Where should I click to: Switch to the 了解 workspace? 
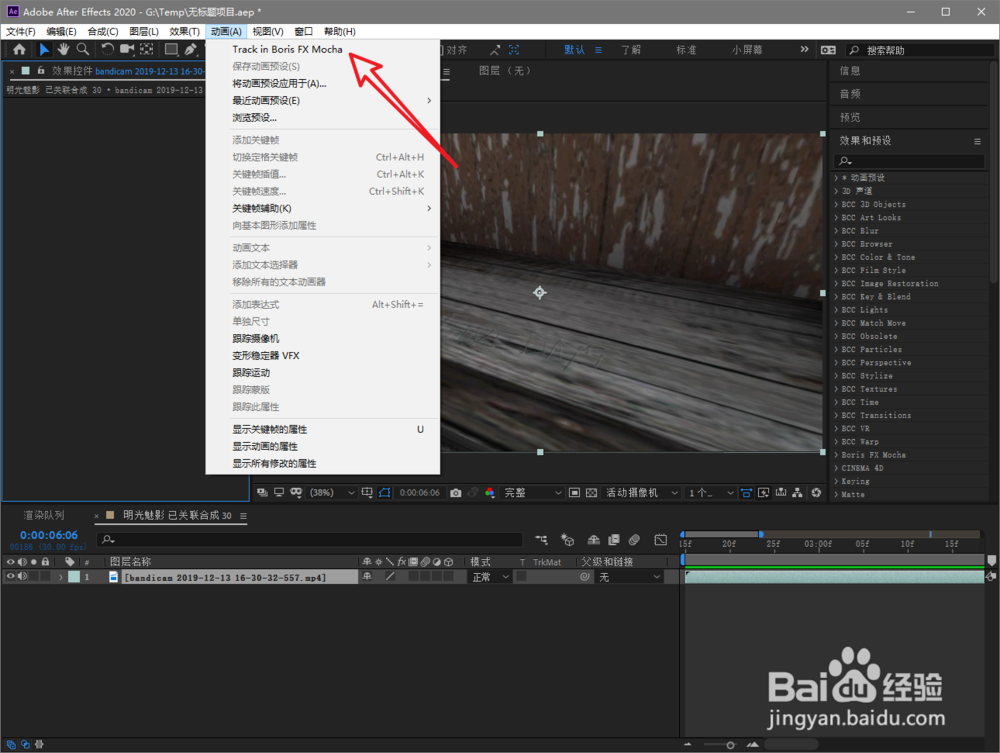[631, 50]
